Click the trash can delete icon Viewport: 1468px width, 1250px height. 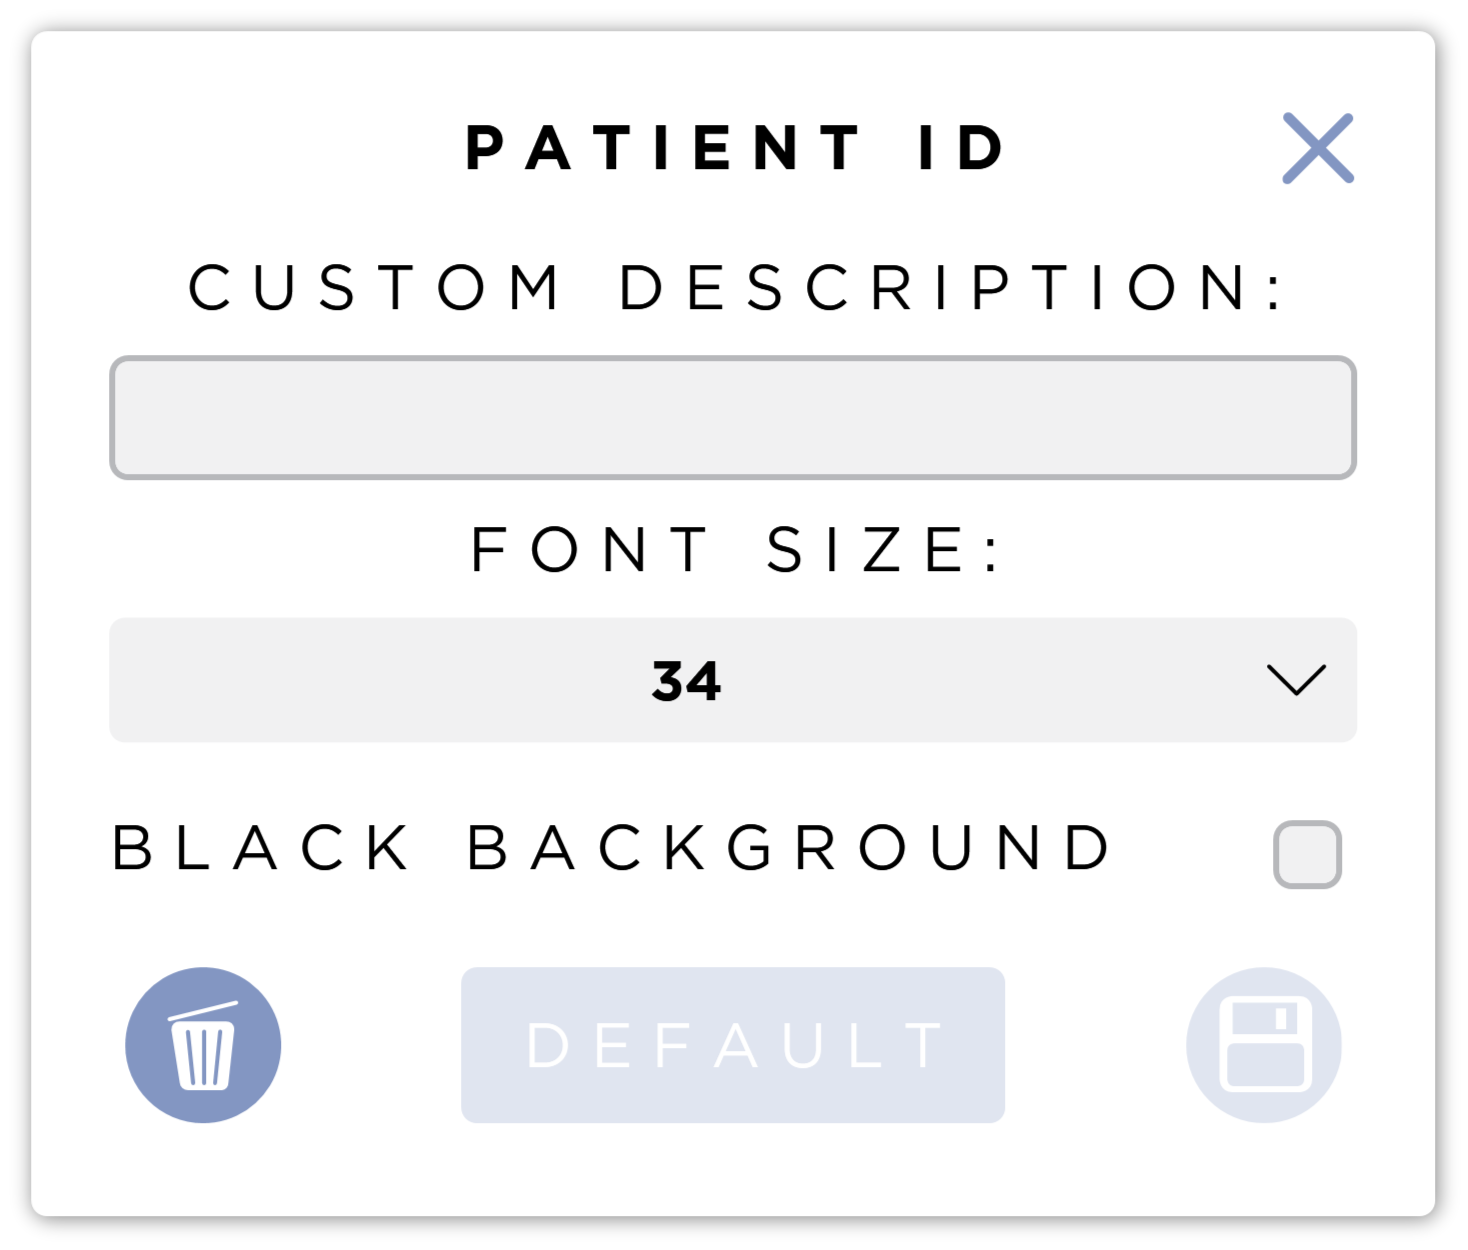(x=203, y=1045)
